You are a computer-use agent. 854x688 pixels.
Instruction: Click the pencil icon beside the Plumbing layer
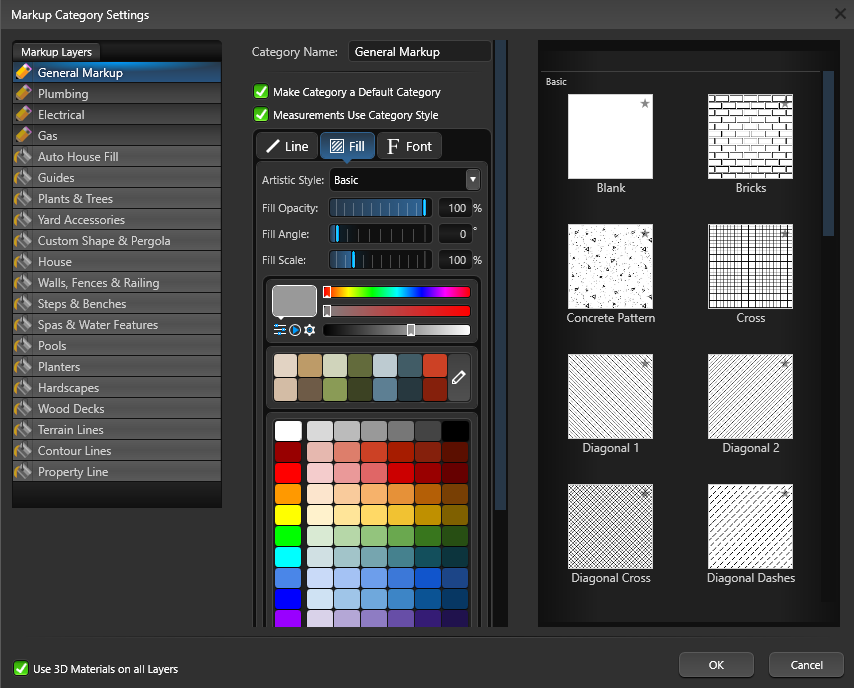[25, 93]
